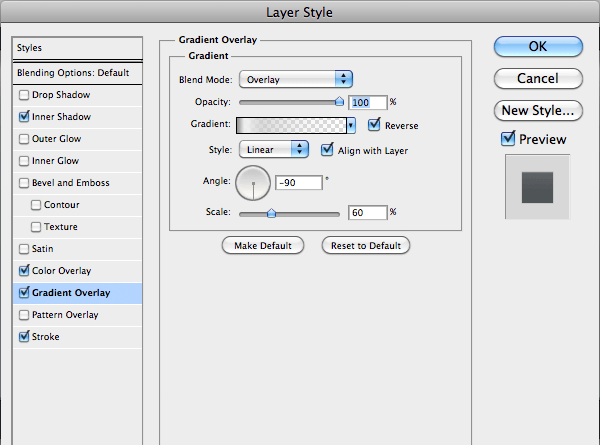The width and height of the screenshot is (600, 445).
Task: Enable the Drop Shadow checkbox
Action: click(x=24, y=95)
